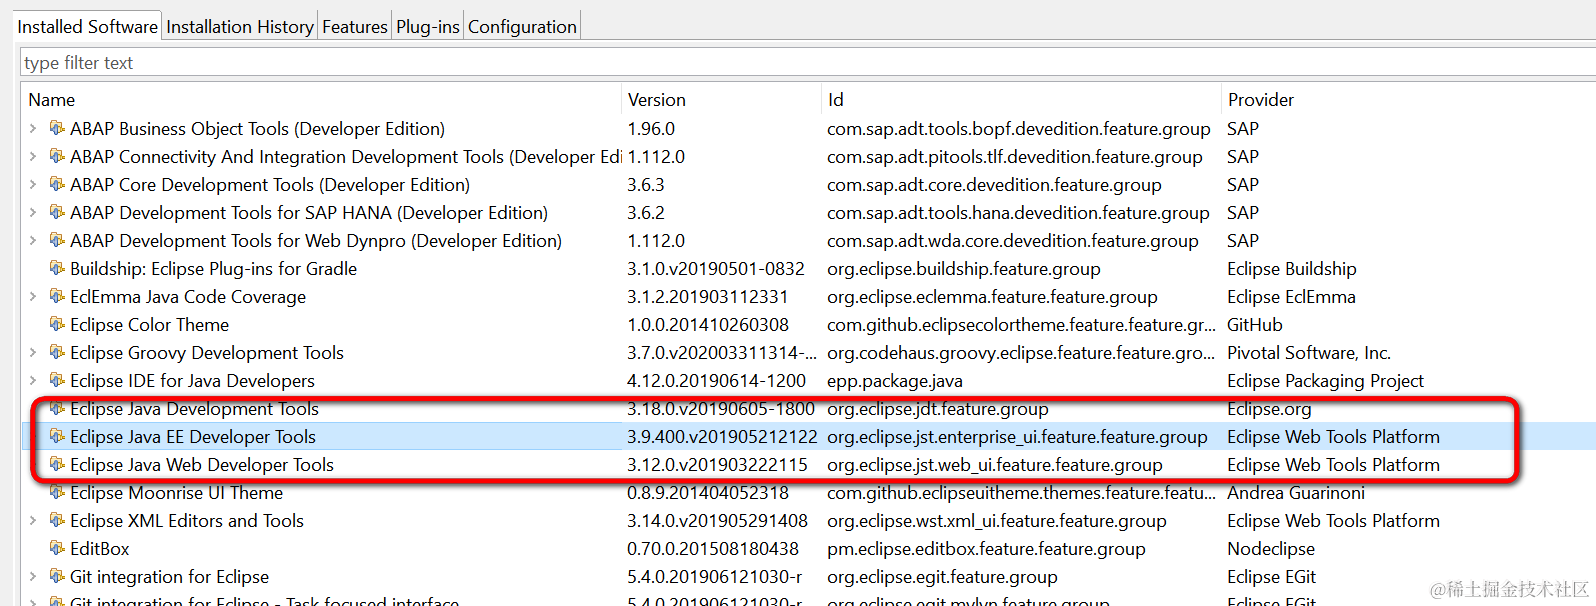
Task: Click id 'org.eclipse.wst.xml_ui.feature.feature.group'
Action: tap(997, 521)
